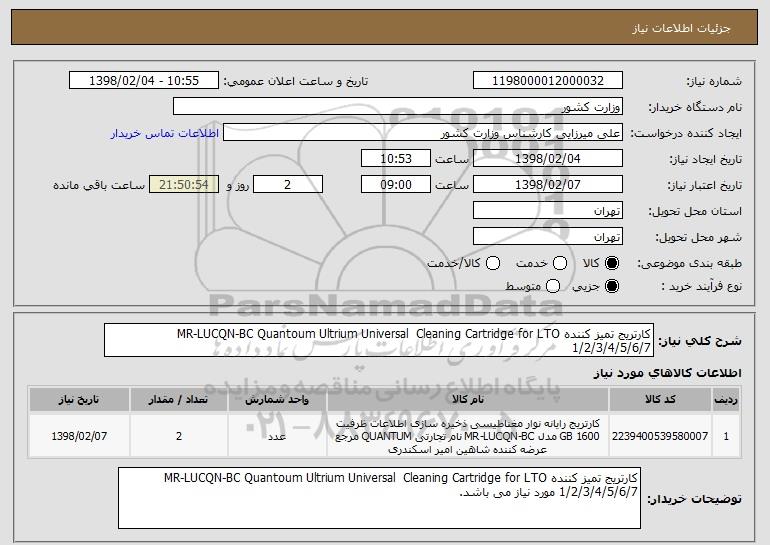This screenshot has width=770, height=545.
Task: Click the quantity cell showing 2
Action: coord(178,436)
